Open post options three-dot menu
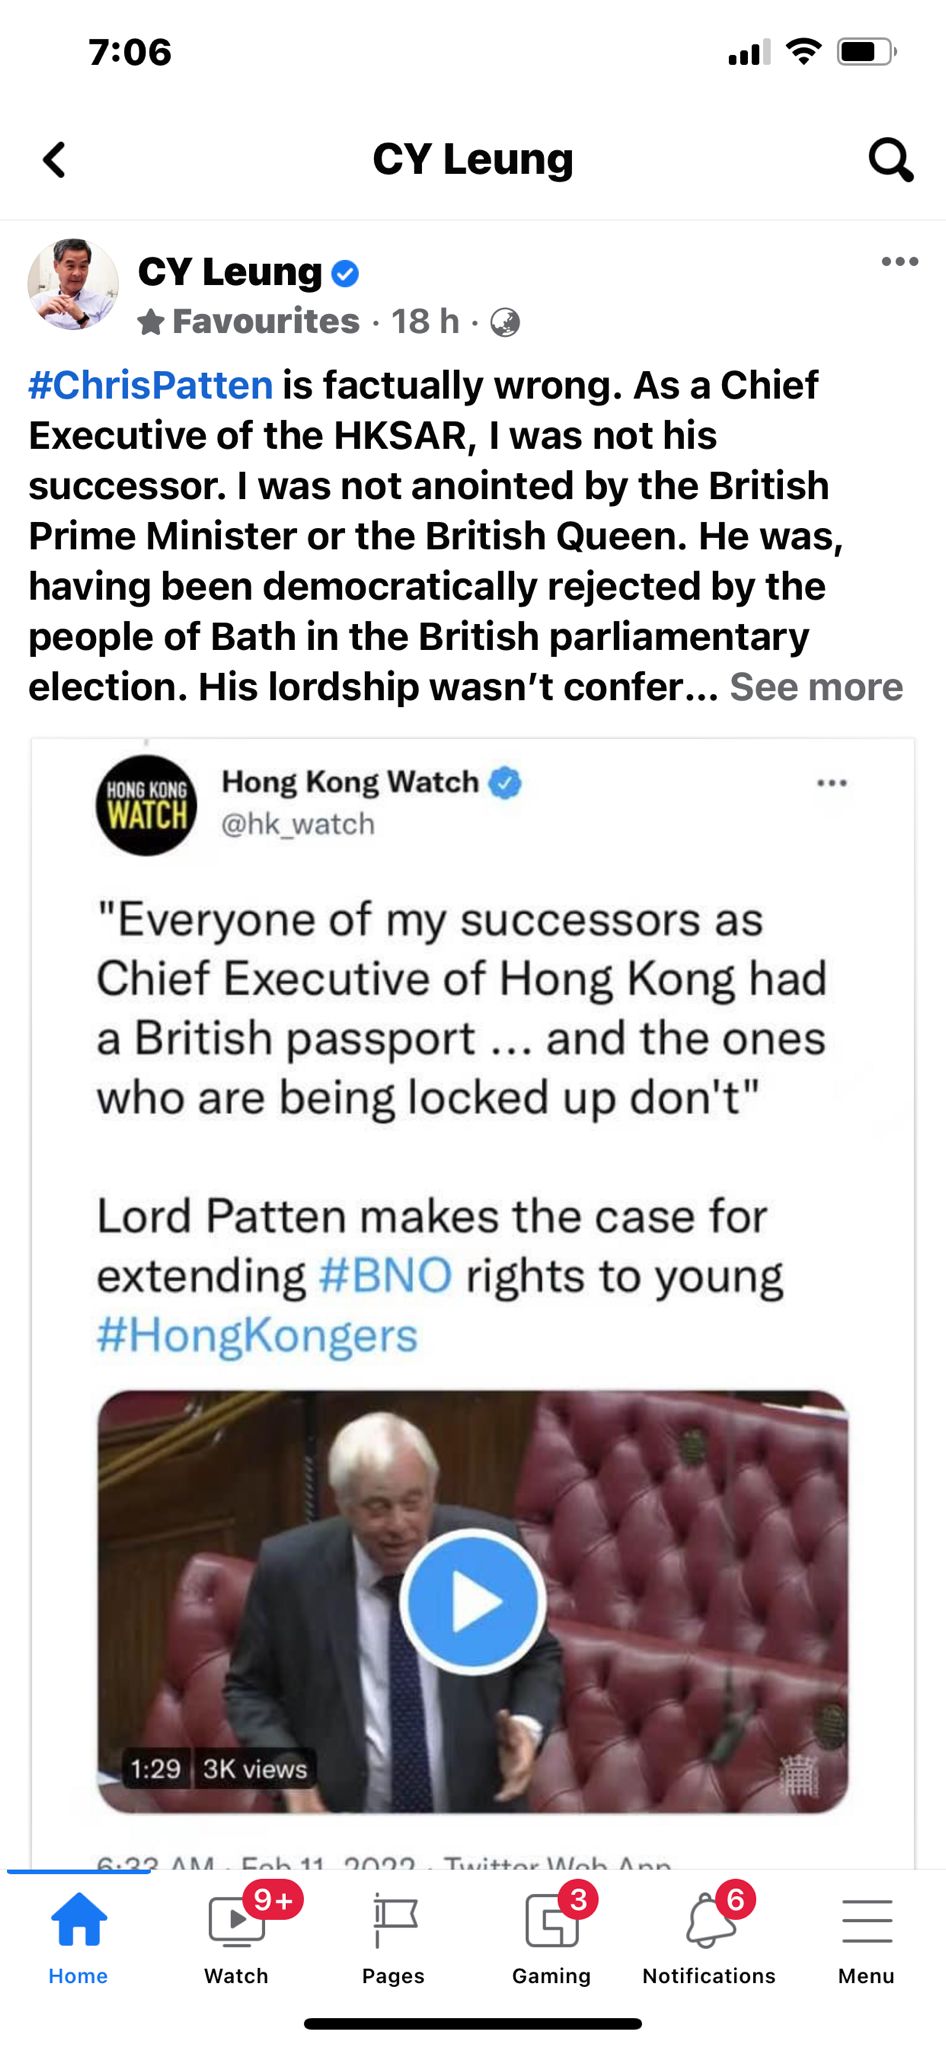 tap(899, 262)
